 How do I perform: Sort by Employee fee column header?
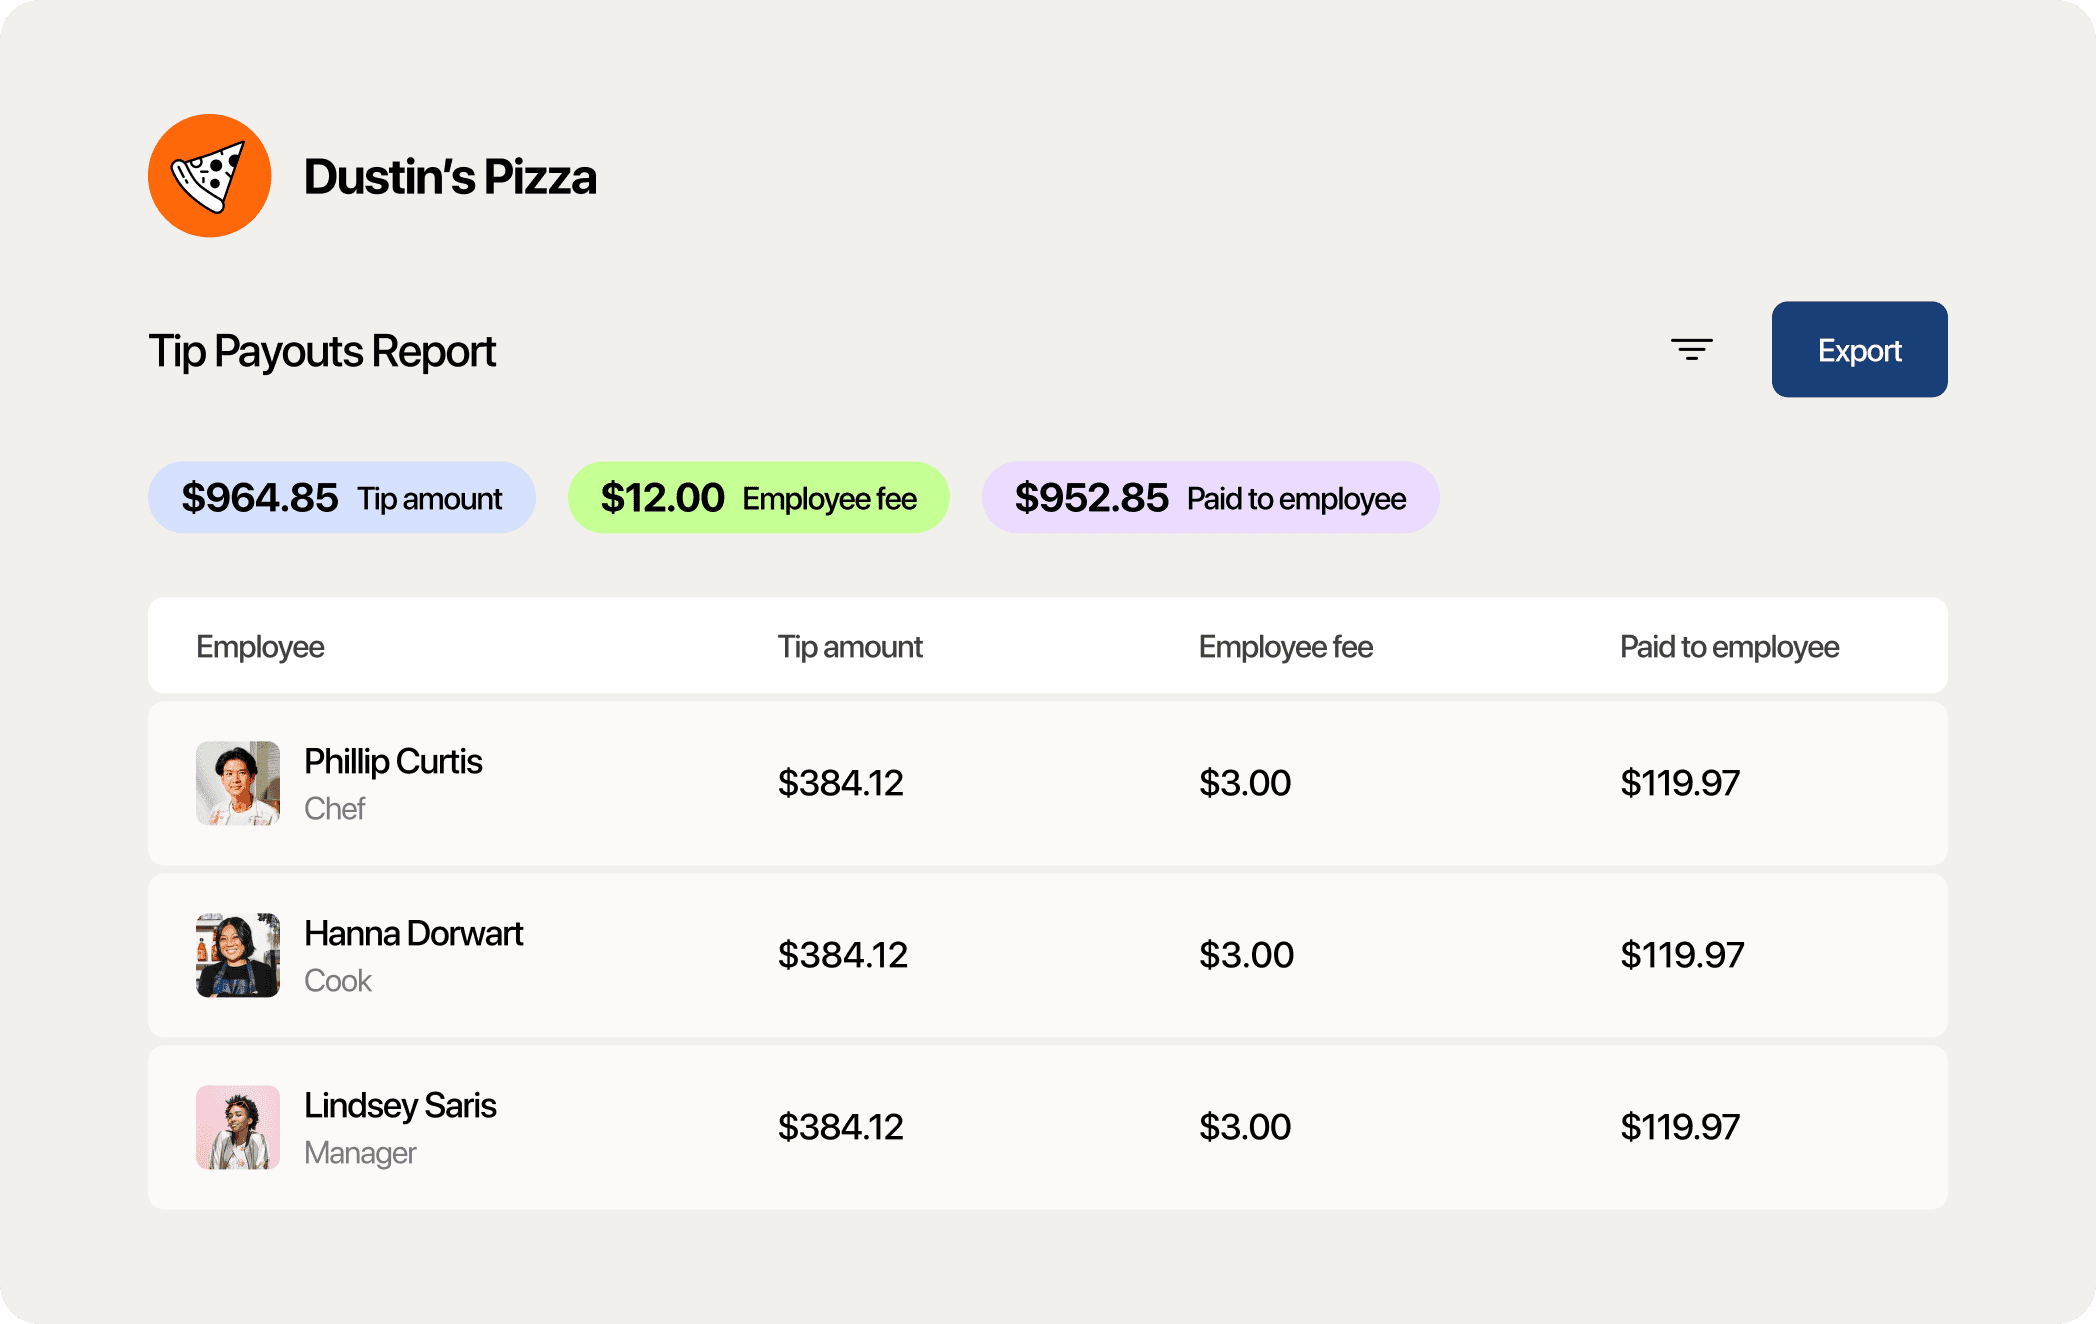[x=1285, y=647]
